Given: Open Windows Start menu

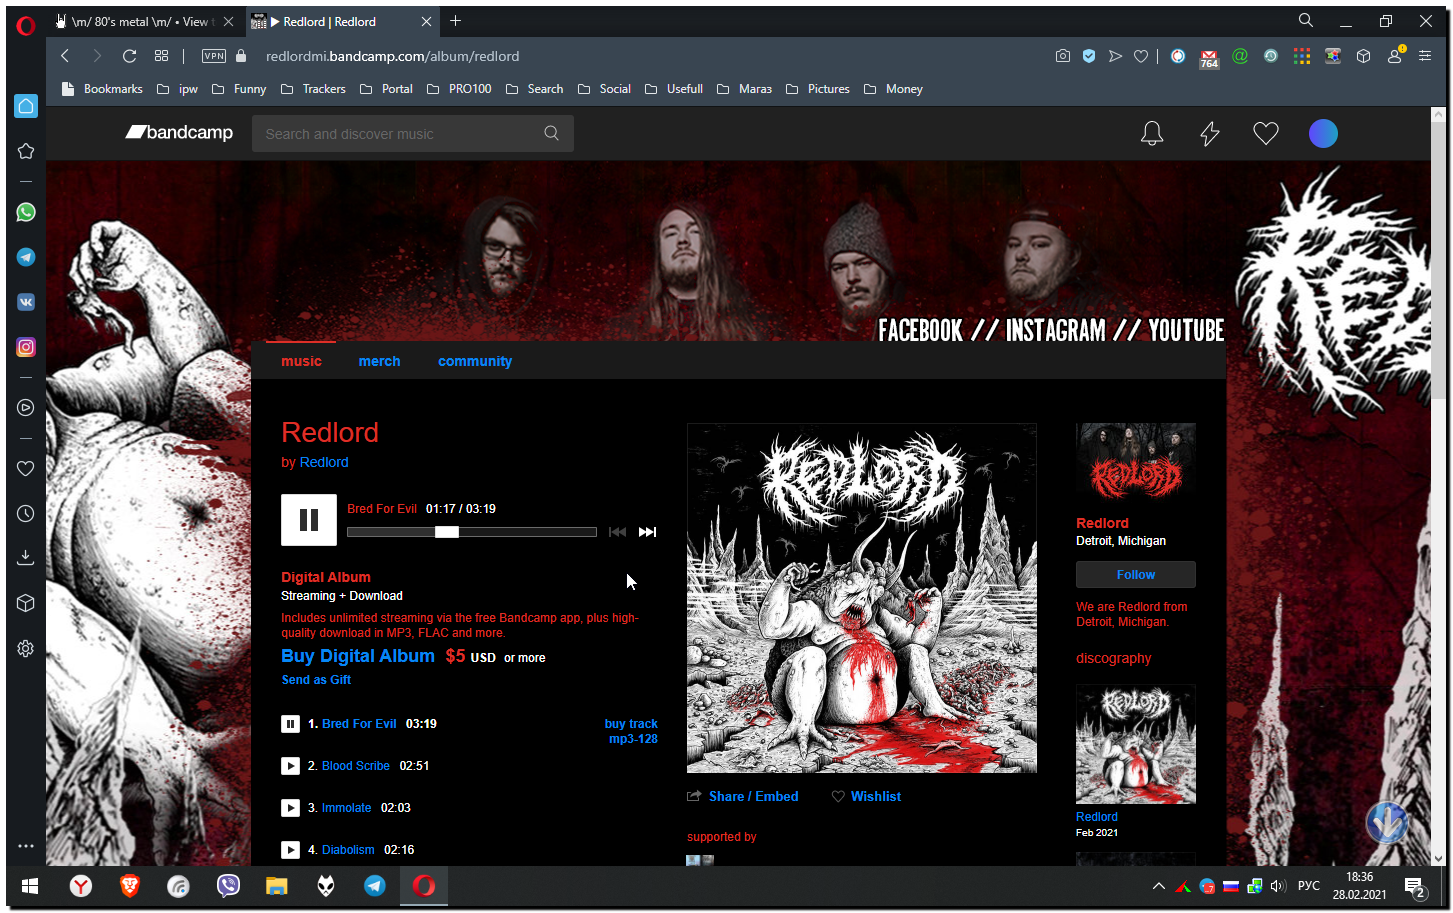Looking at the screenshot, I should pyautogui.click(x=30, y=886).
